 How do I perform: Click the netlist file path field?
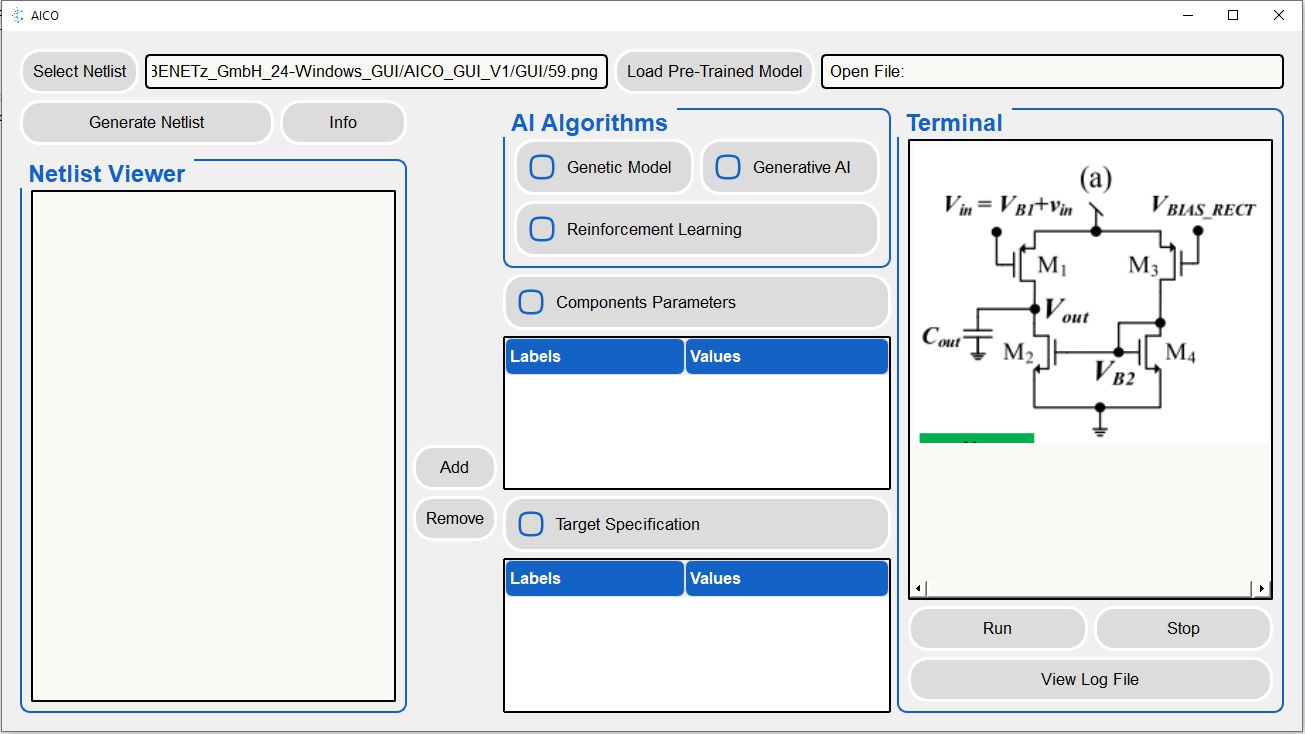click(x=376, y=71)
